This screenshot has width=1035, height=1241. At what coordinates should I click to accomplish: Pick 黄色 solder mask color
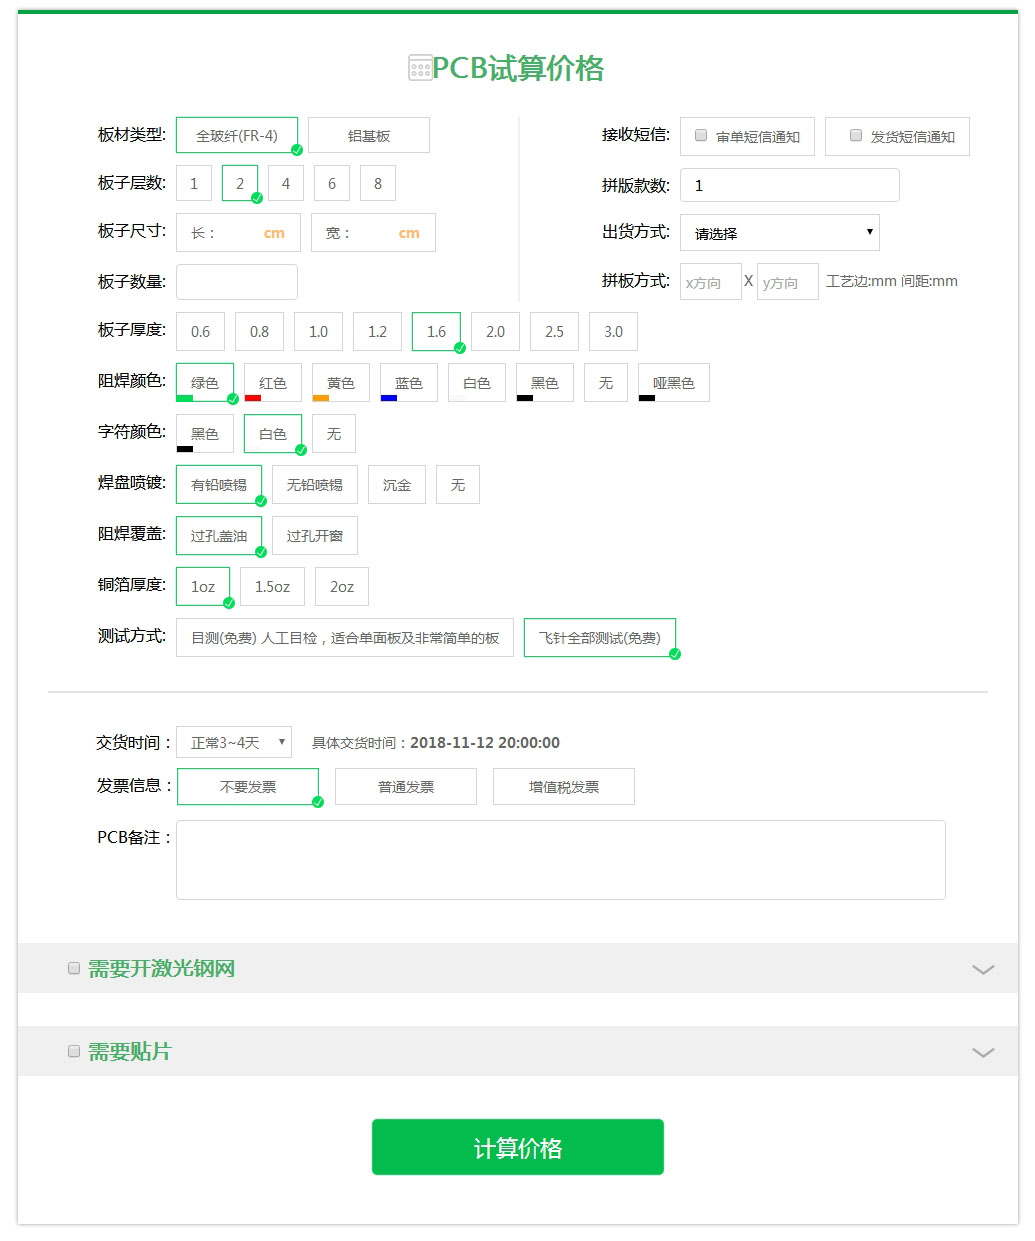point(341,382)
